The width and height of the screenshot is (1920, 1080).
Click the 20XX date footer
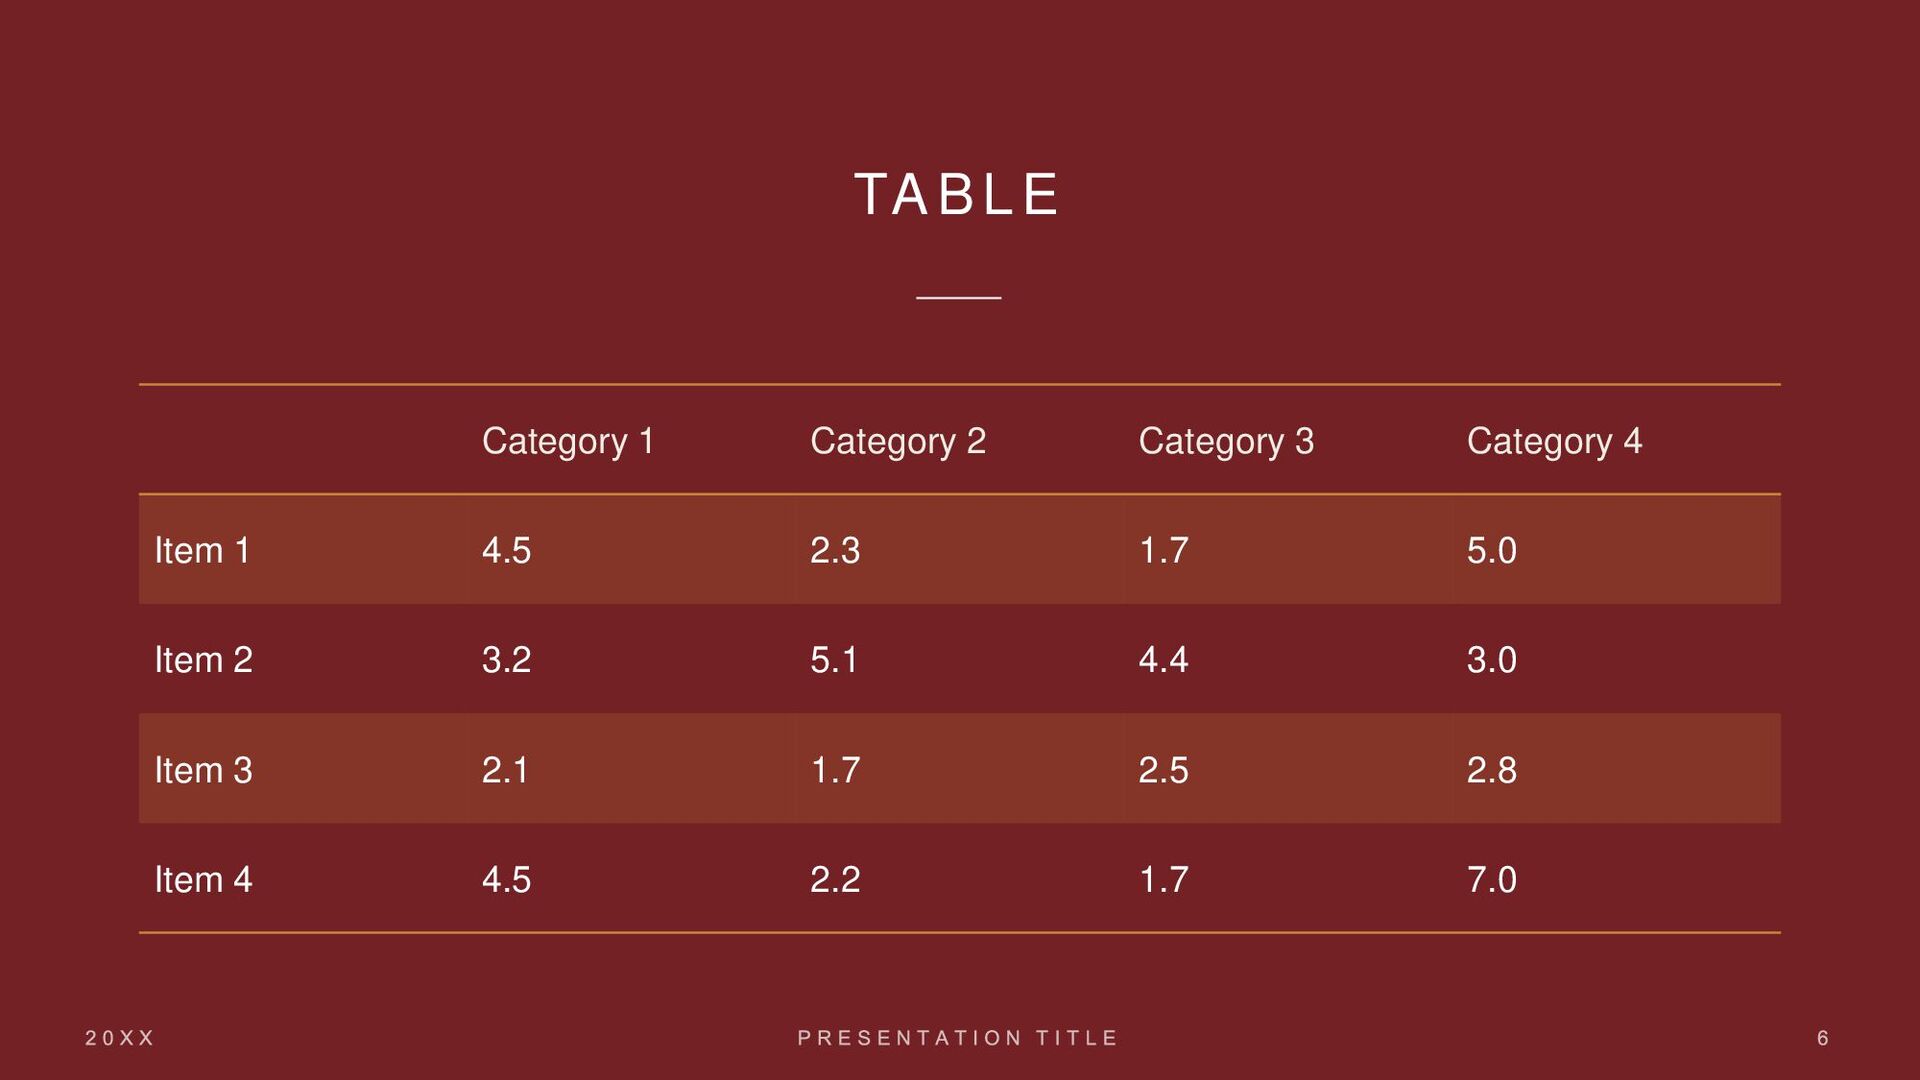coord(120,1038)
